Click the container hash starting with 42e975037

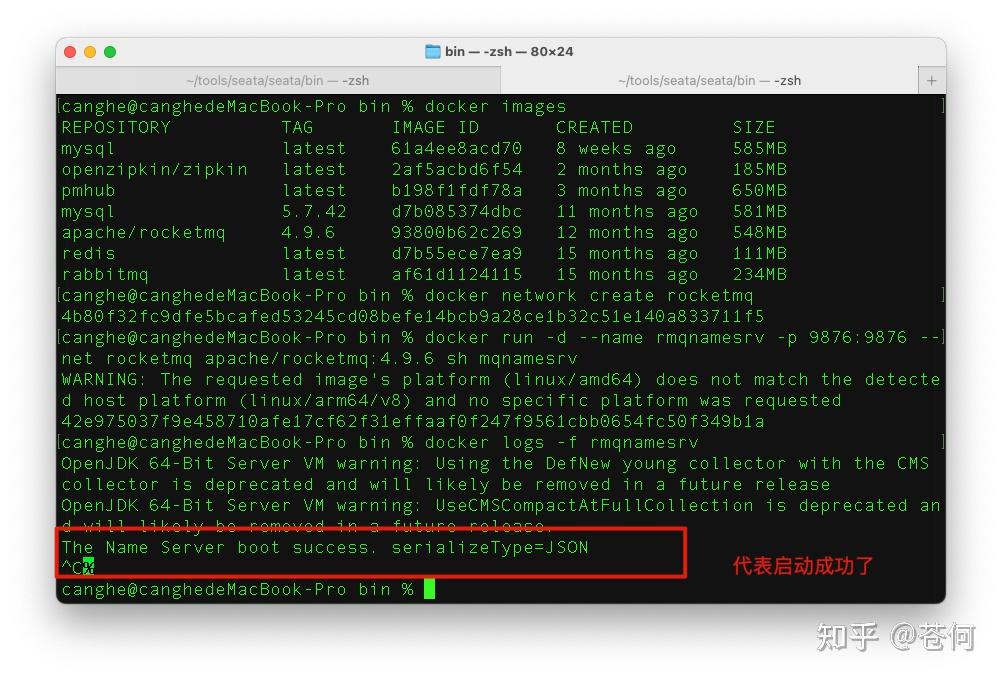pyautogui.click(x=413, y=422)
